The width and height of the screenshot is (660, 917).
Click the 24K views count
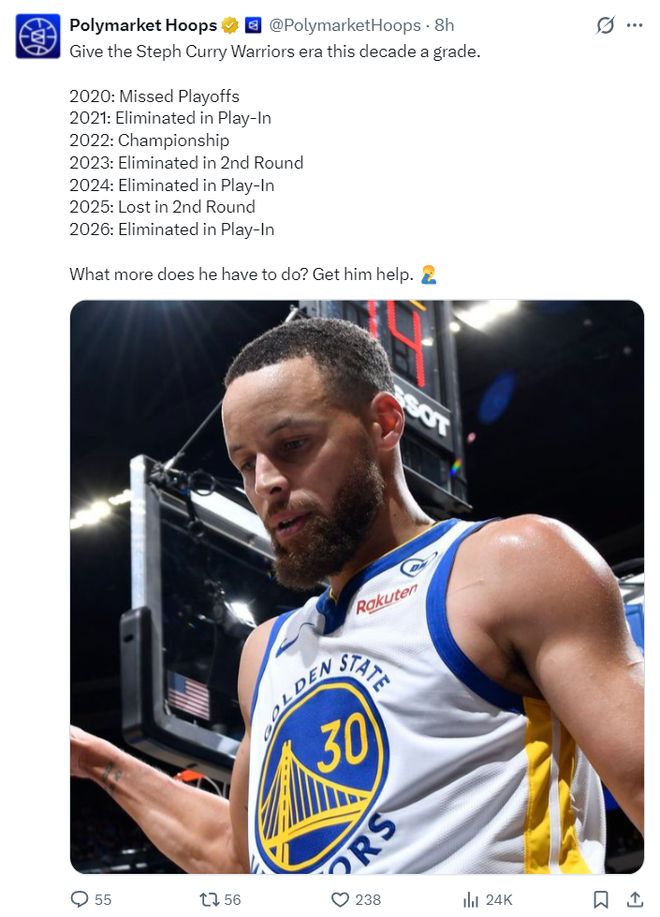point(498,899)
